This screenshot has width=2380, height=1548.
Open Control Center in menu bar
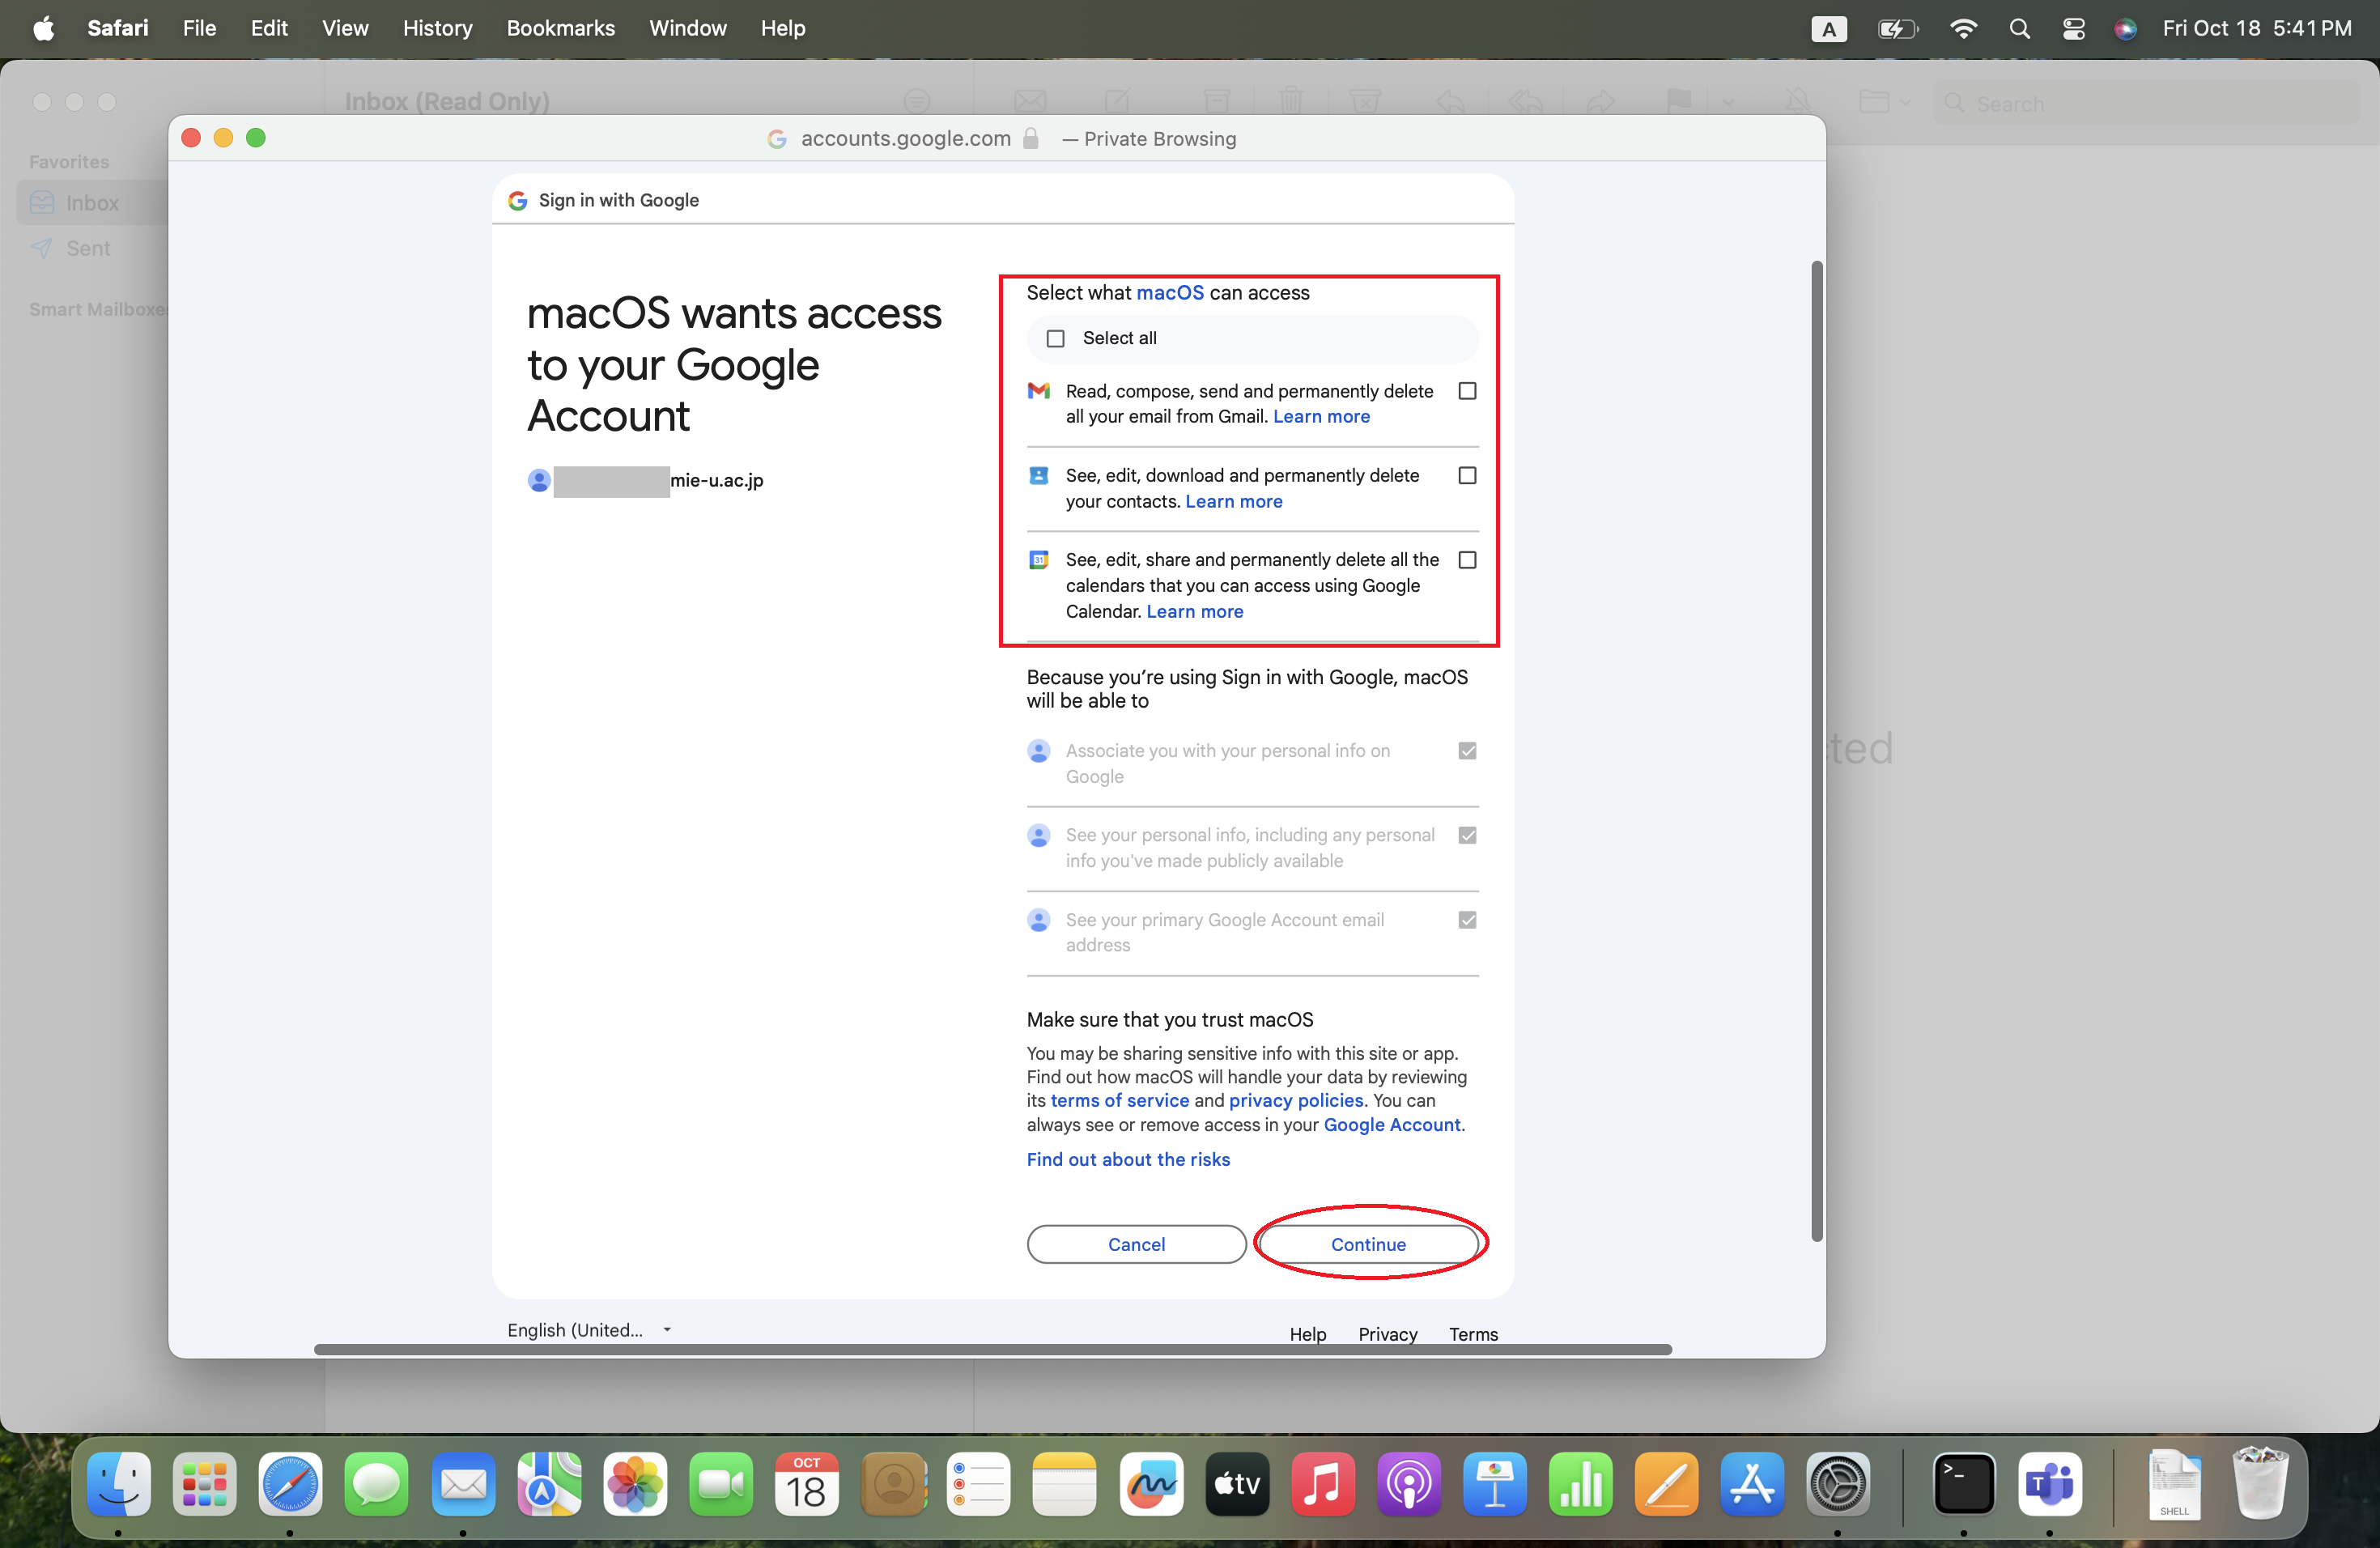[2073, 28]
